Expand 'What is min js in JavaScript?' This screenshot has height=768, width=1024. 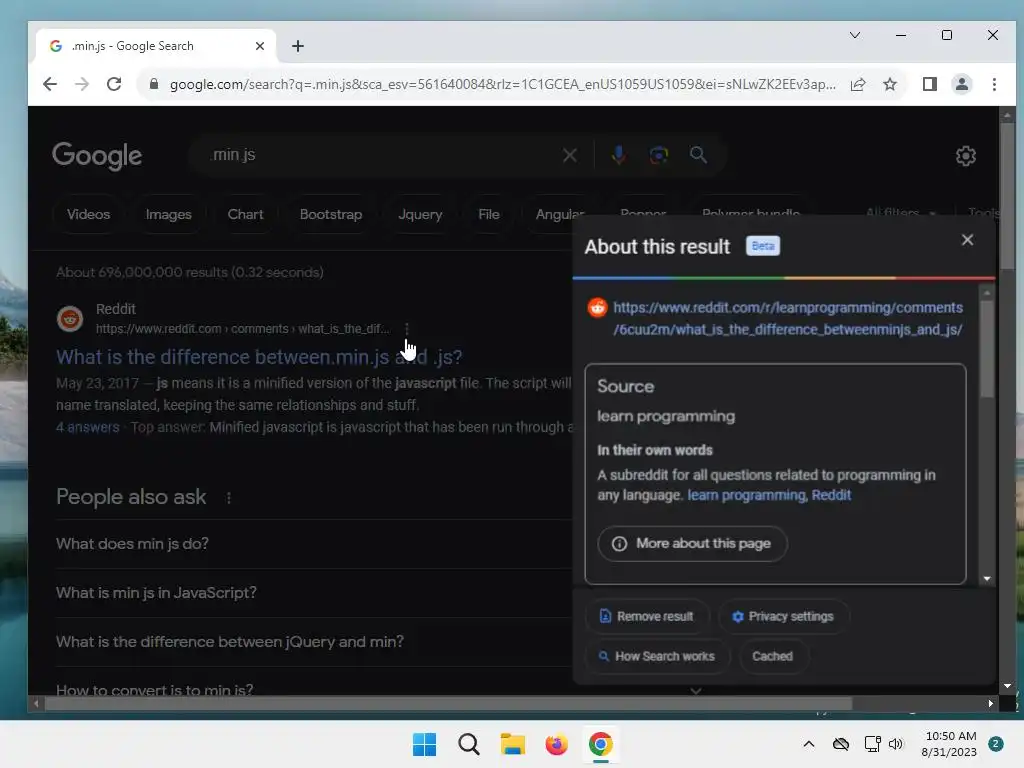pos(313,593)
